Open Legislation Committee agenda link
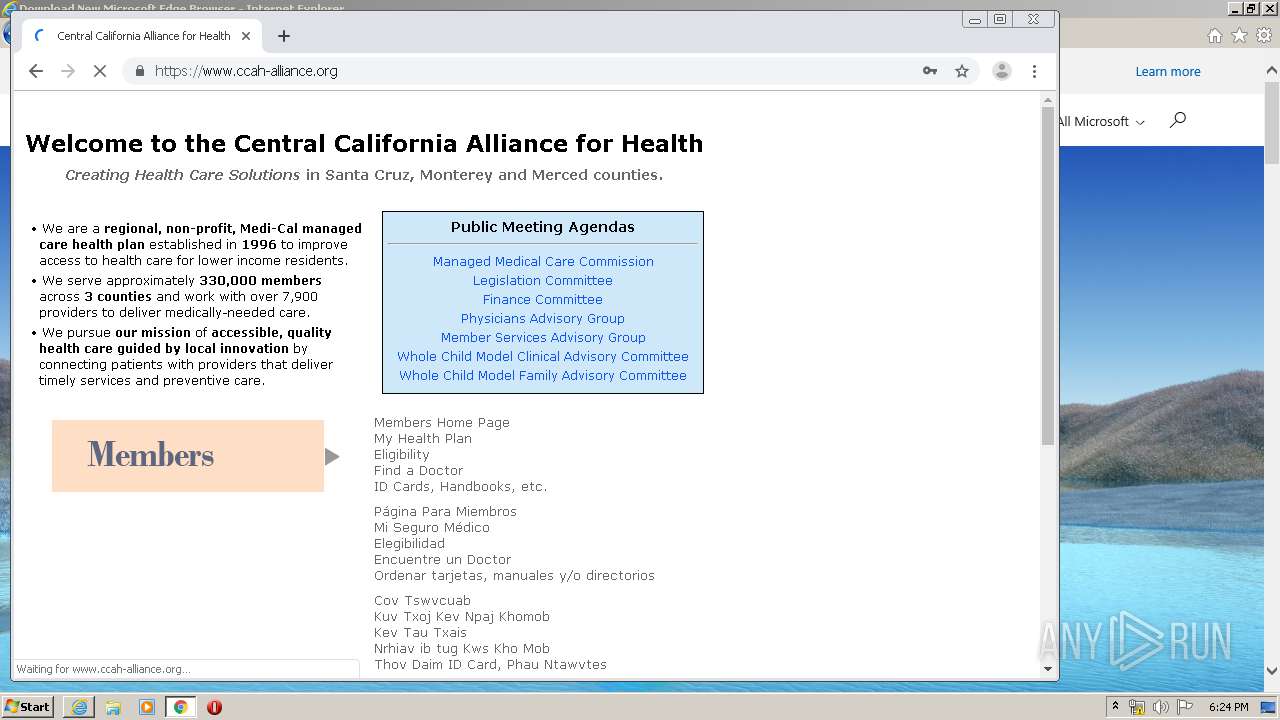 coord(543,281)
